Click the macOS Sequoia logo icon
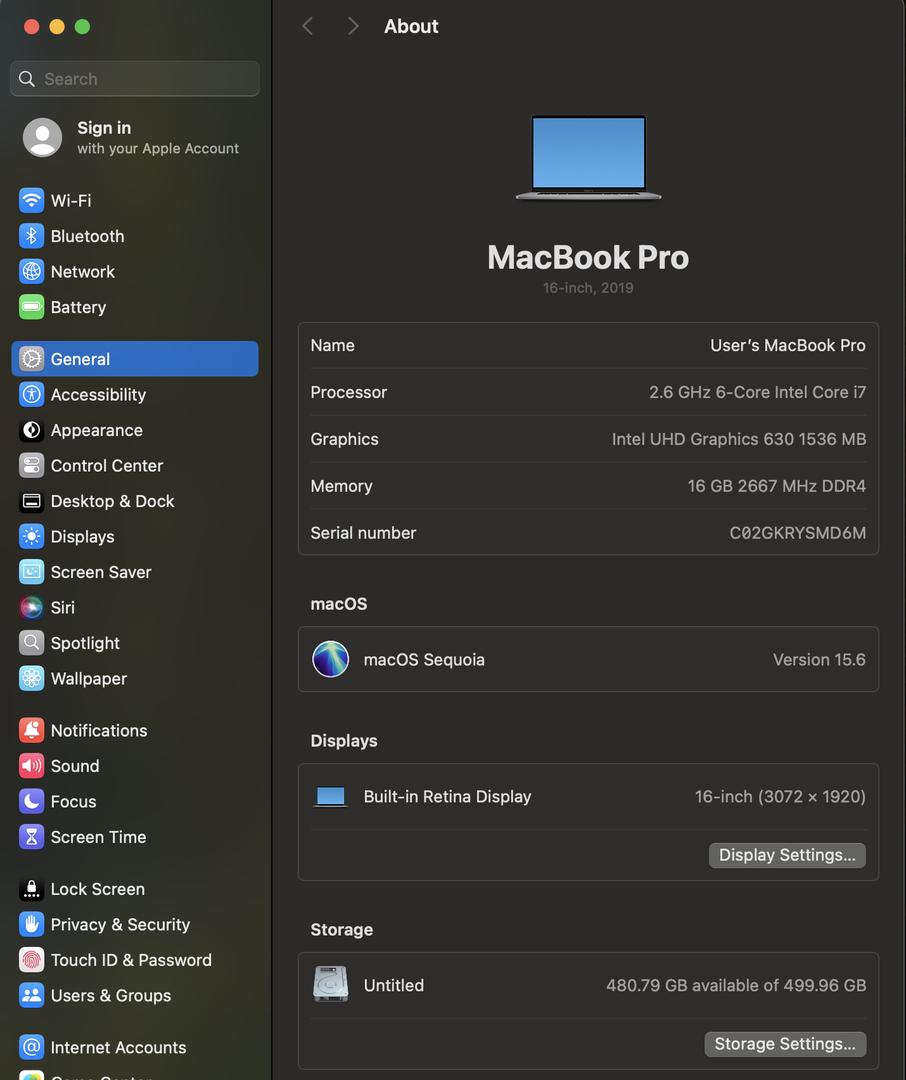This screenshot has width=906, height=1080. (x=331, y=659)
